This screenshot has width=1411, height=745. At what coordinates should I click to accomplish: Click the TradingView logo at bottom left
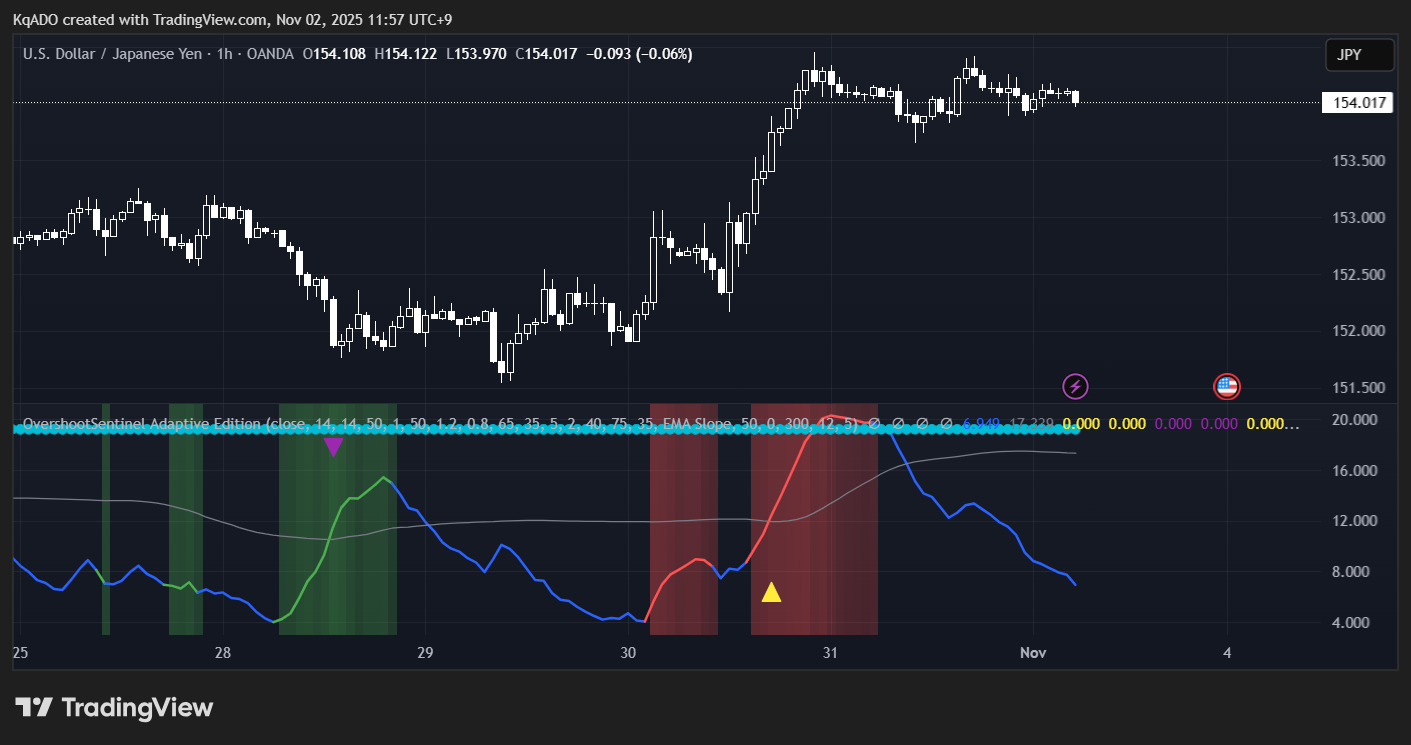(x=114, y=708)
